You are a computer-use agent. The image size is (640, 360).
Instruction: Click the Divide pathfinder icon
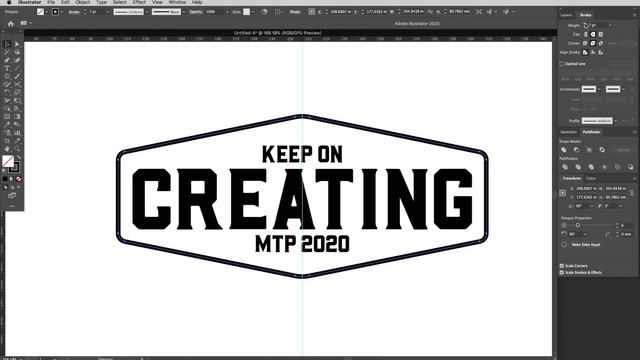(x=565, y=167)
